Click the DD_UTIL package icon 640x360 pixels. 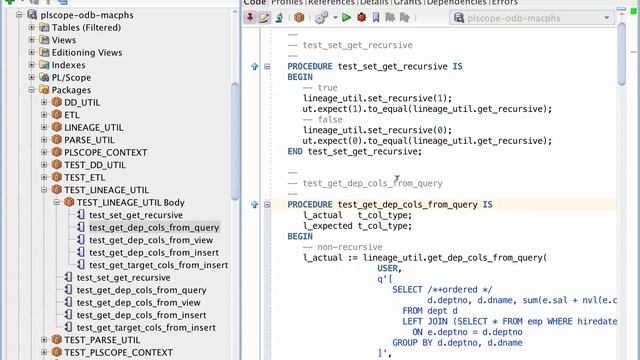57,102
